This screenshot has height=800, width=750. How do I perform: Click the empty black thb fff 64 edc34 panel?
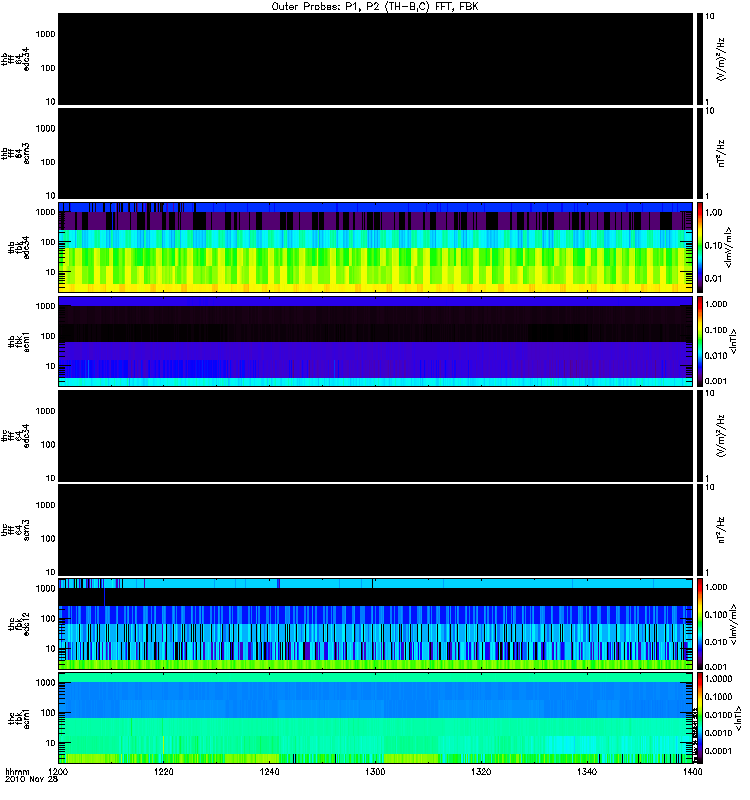(x=375, y=59)
